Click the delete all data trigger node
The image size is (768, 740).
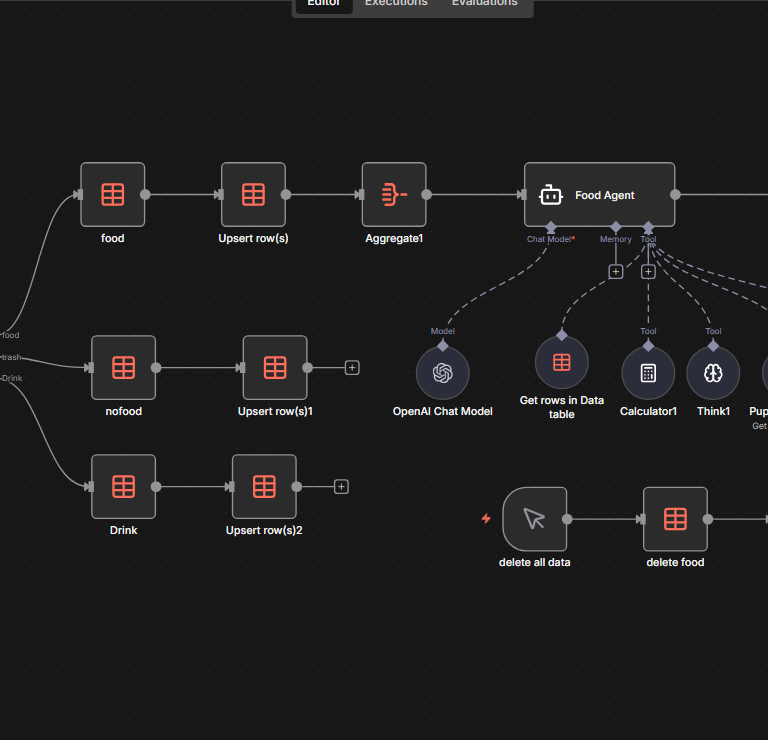pos(534,519)
